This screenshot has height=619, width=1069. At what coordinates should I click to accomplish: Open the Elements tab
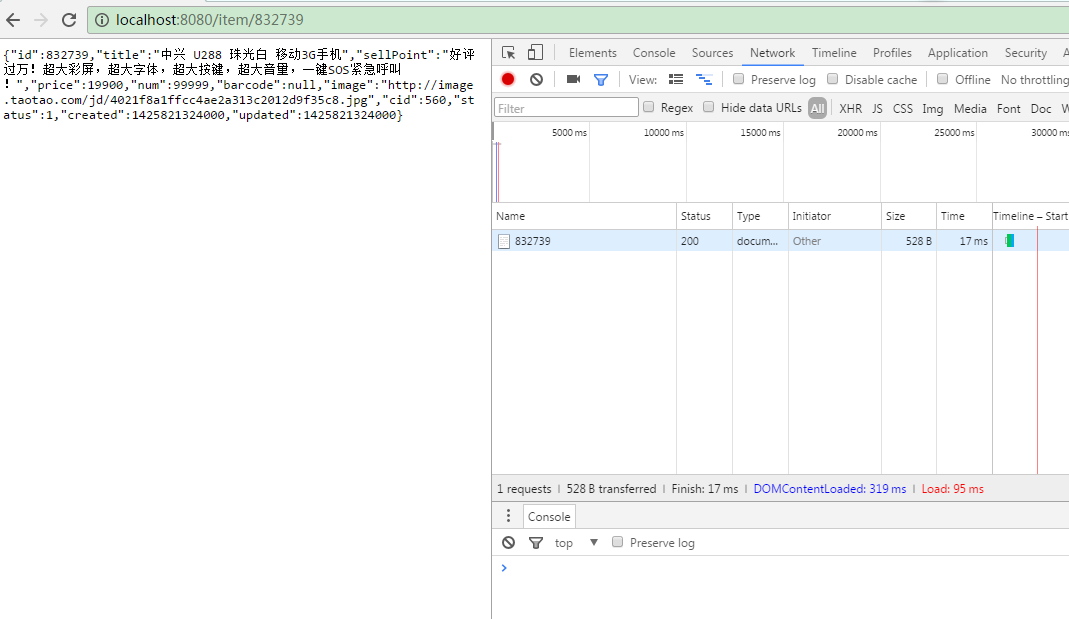click(592, 52)
